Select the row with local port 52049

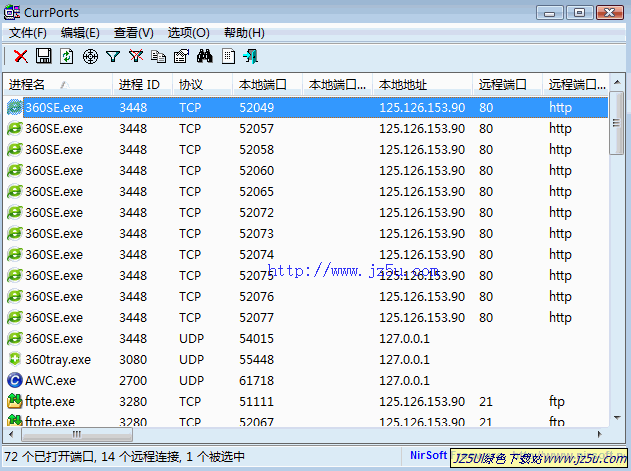[x=306, y=107]
